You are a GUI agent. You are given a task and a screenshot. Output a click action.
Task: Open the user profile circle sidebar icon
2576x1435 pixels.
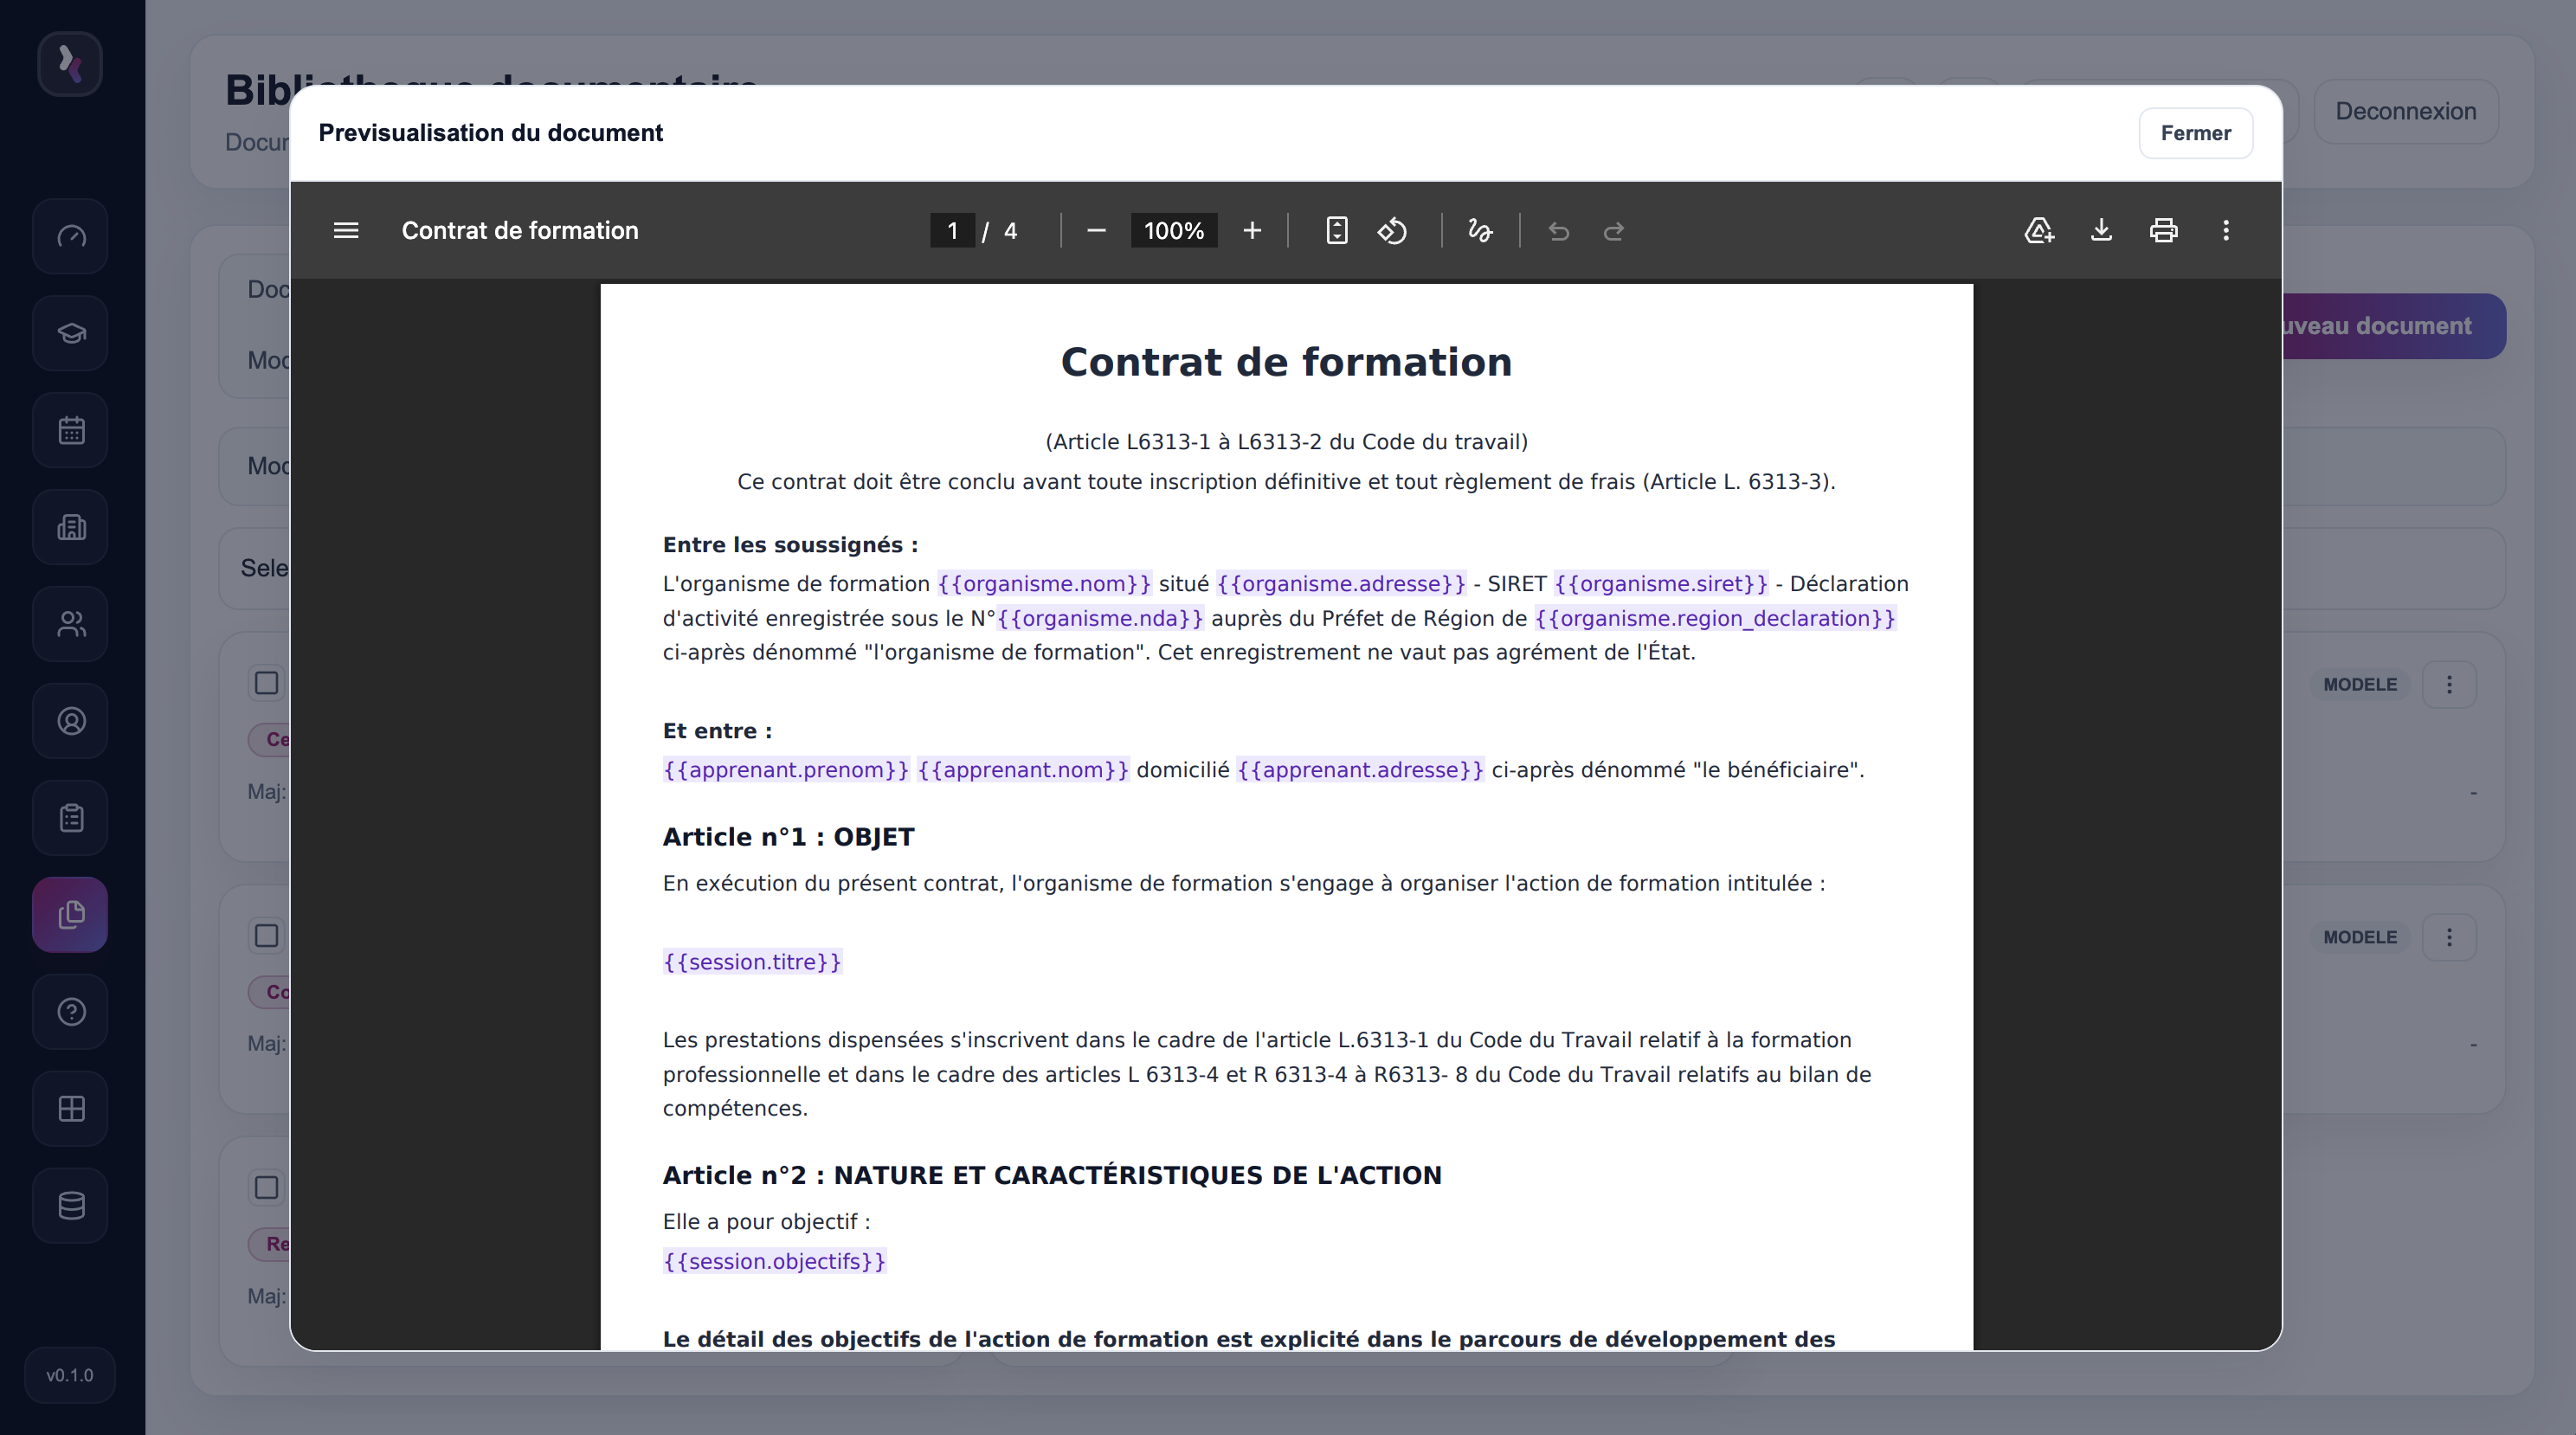tap(70, 721)
